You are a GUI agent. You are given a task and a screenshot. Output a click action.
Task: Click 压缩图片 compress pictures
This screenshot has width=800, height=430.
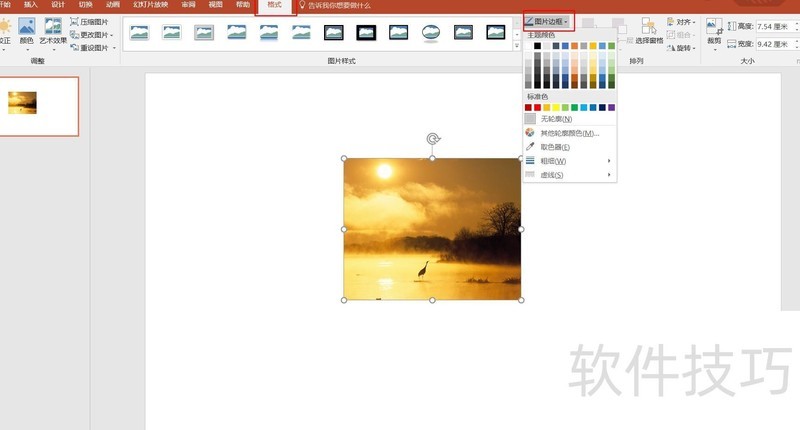coord(89,22)
